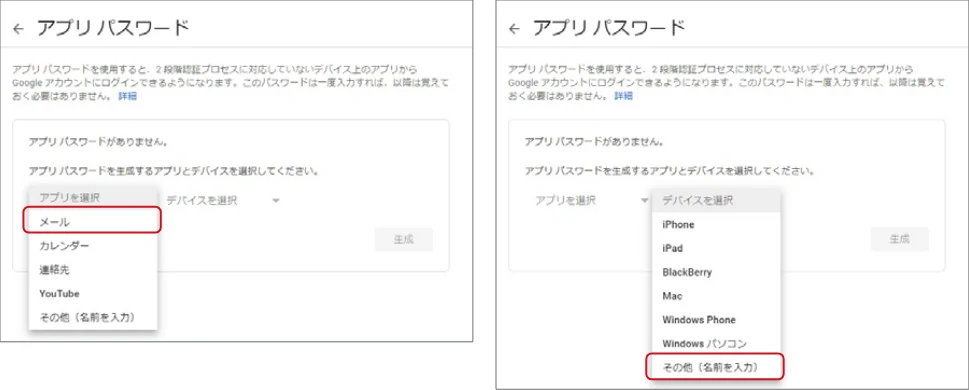969x390 pixels.
Task: Click アプリ パスワードがありません。 text in right screenshot
Action: (x=595, y=142)
